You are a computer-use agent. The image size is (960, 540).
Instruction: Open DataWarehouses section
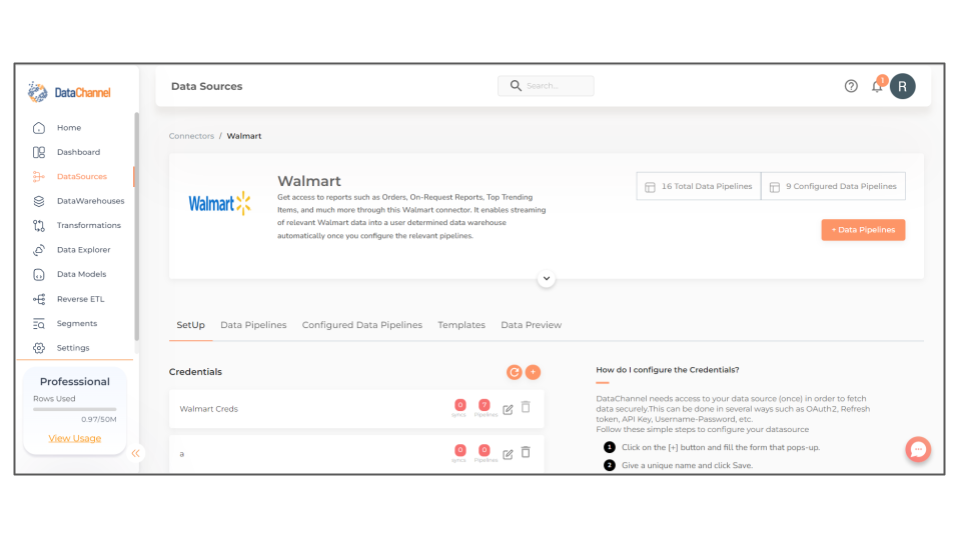[x=90, y=201]
